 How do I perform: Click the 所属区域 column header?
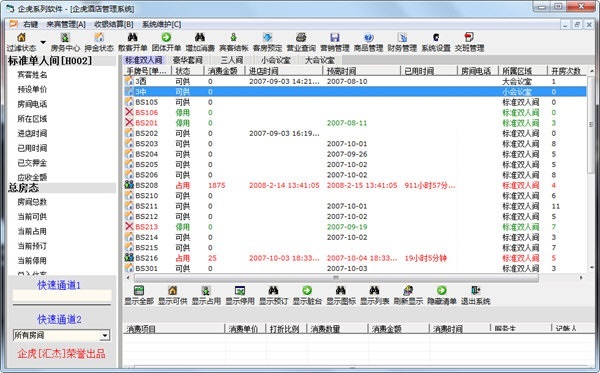coord(522,71)
